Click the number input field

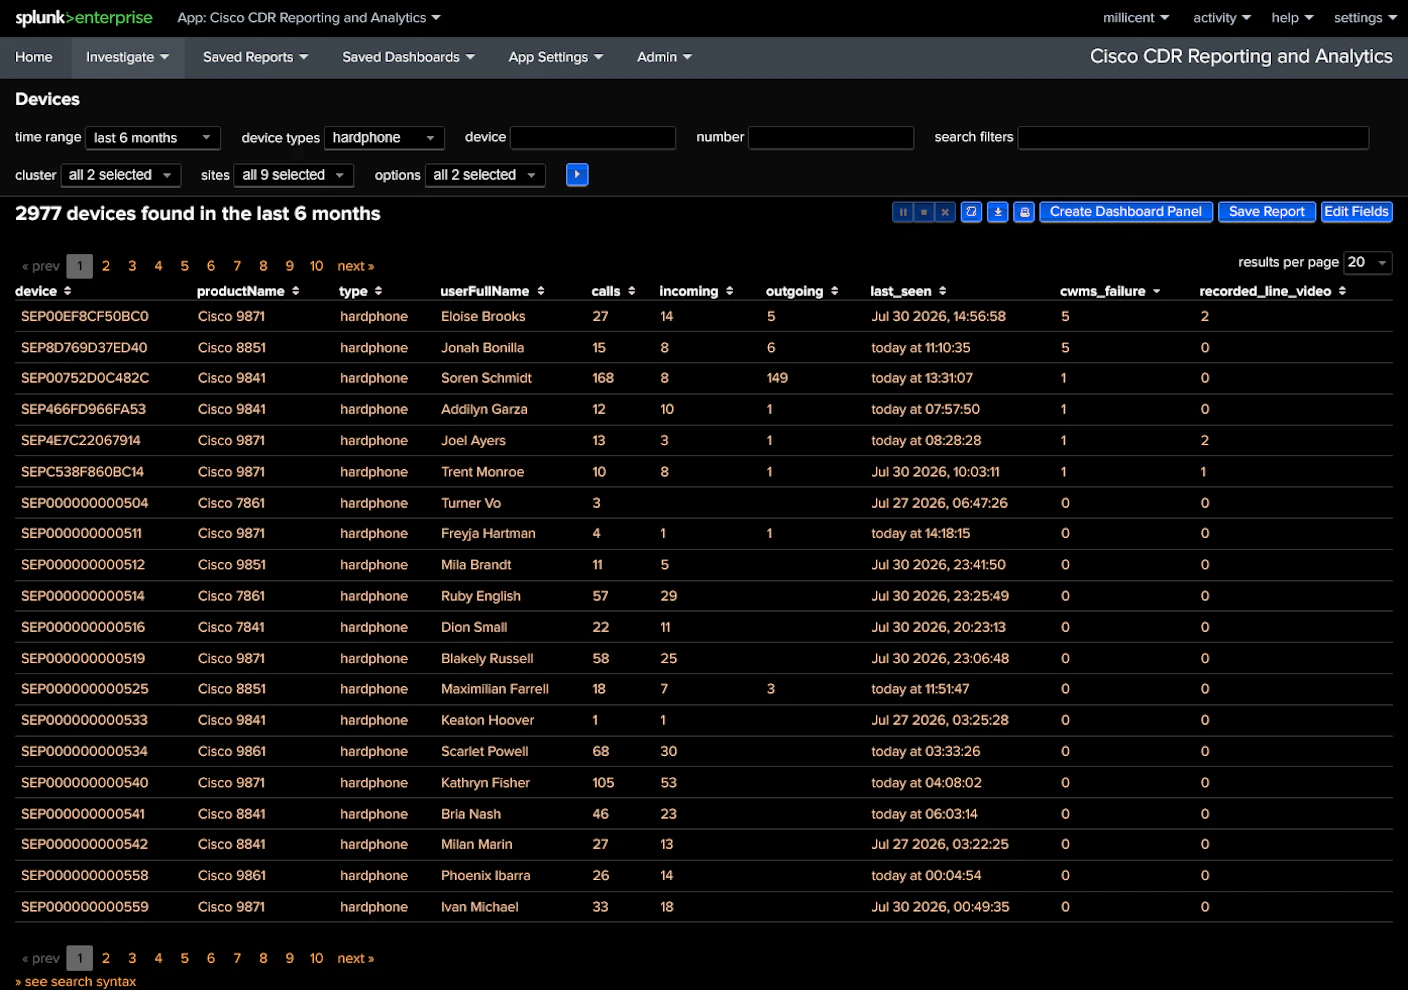point(831,138)
